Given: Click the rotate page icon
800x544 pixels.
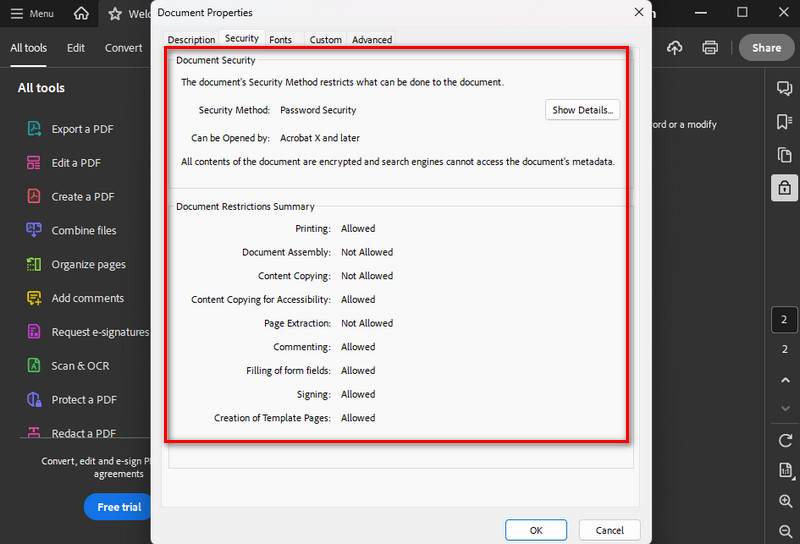Looking at the screenshot, I should click(x=784, y=441).
